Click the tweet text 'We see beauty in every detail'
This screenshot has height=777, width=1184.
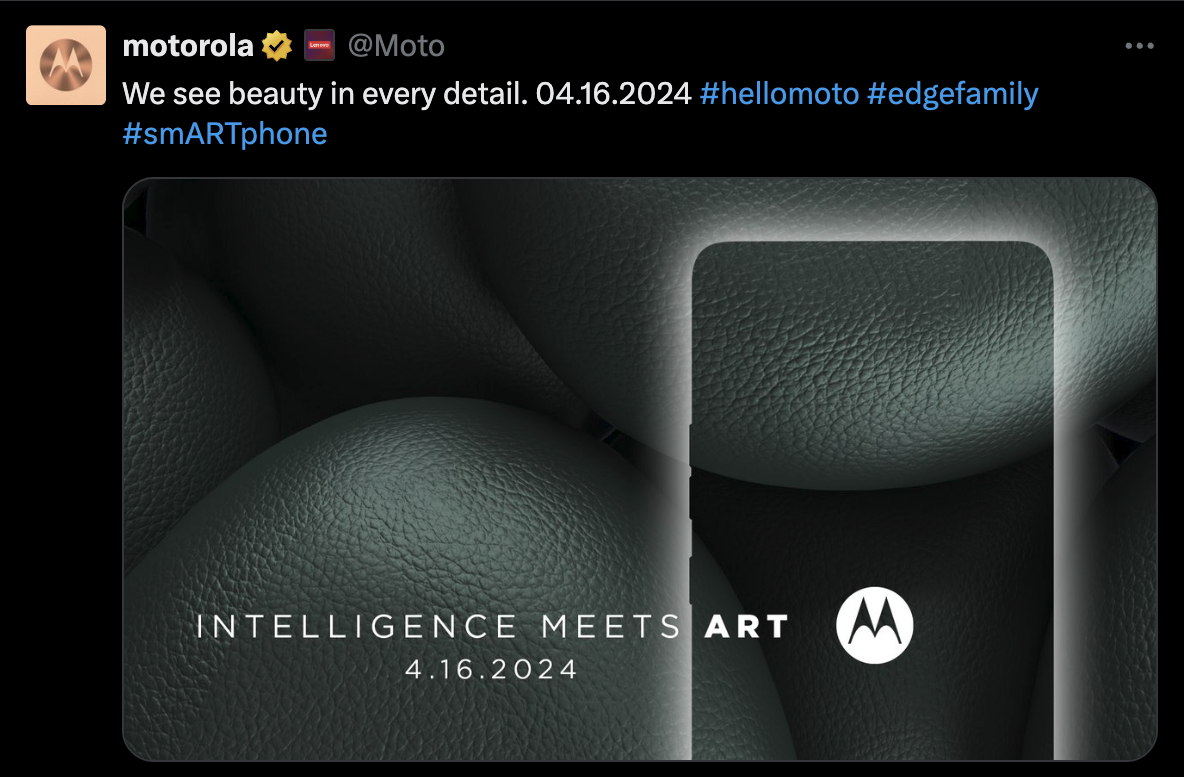tap(325, 94)
